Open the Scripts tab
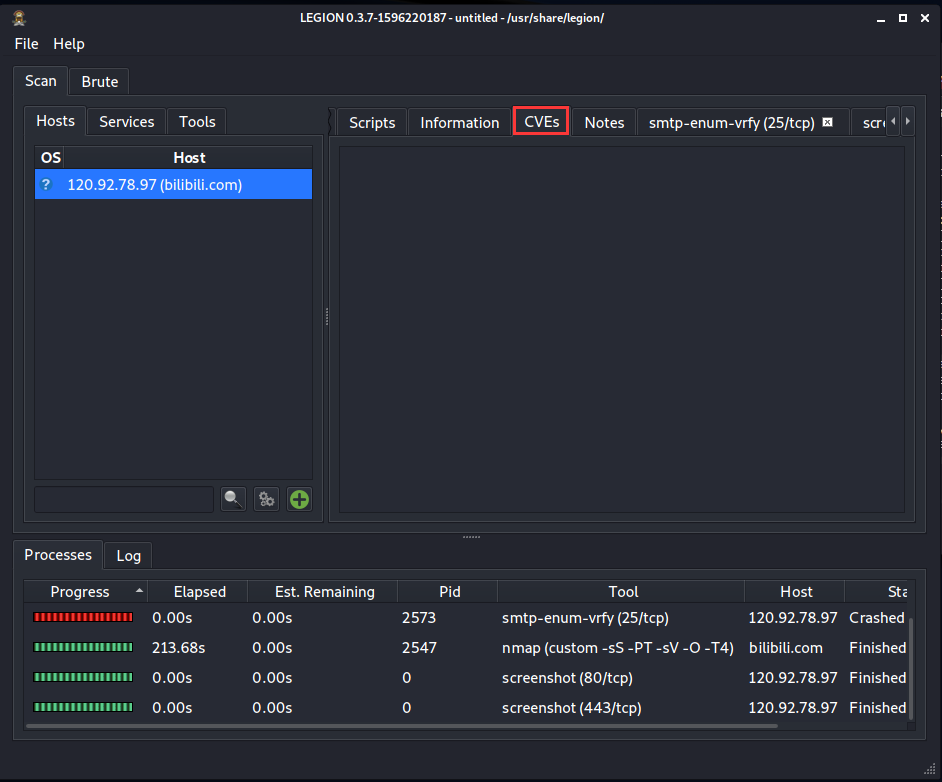The width and height of the screenshot is (942, 782). coord(372,123)
